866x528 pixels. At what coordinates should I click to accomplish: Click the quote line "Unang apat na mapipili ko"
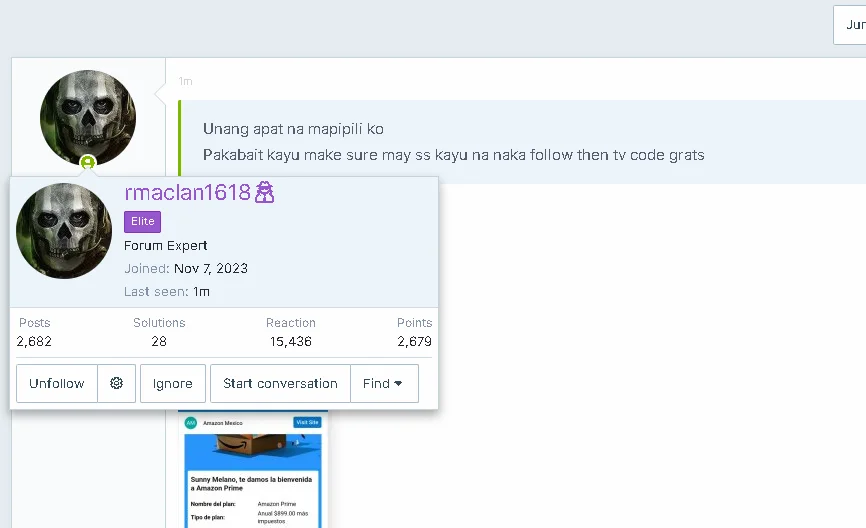pyautogui.click(x=293, y=129)
